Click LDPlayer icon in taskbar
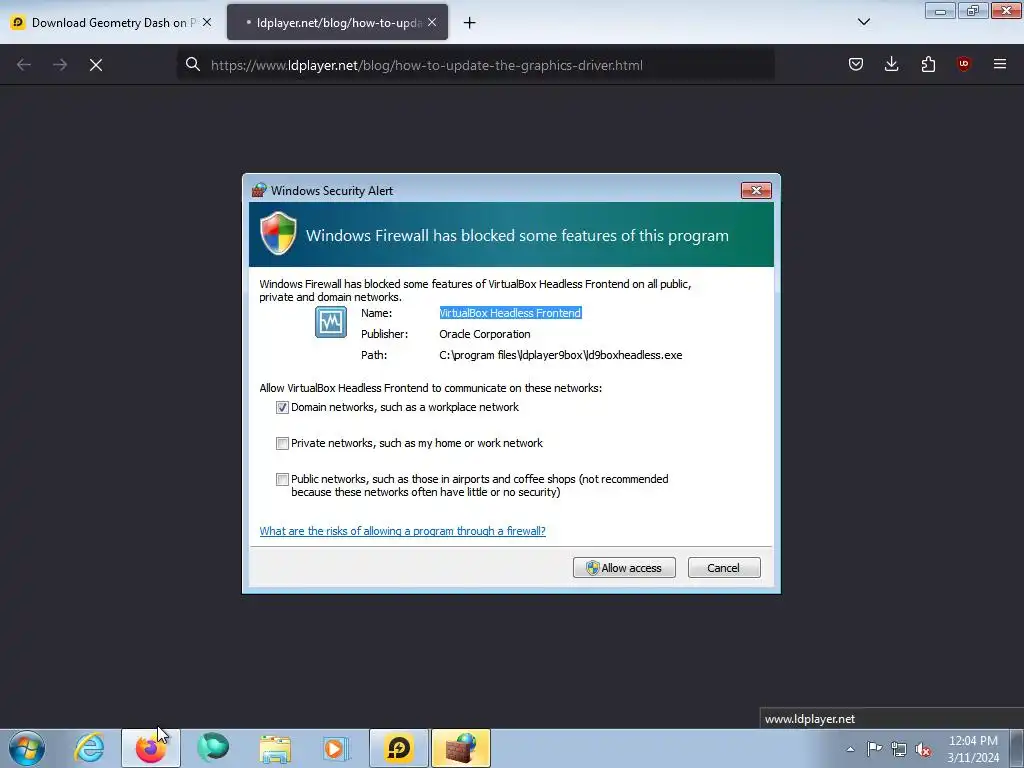Screen dimensions: 1024x768 click(399, 748)
